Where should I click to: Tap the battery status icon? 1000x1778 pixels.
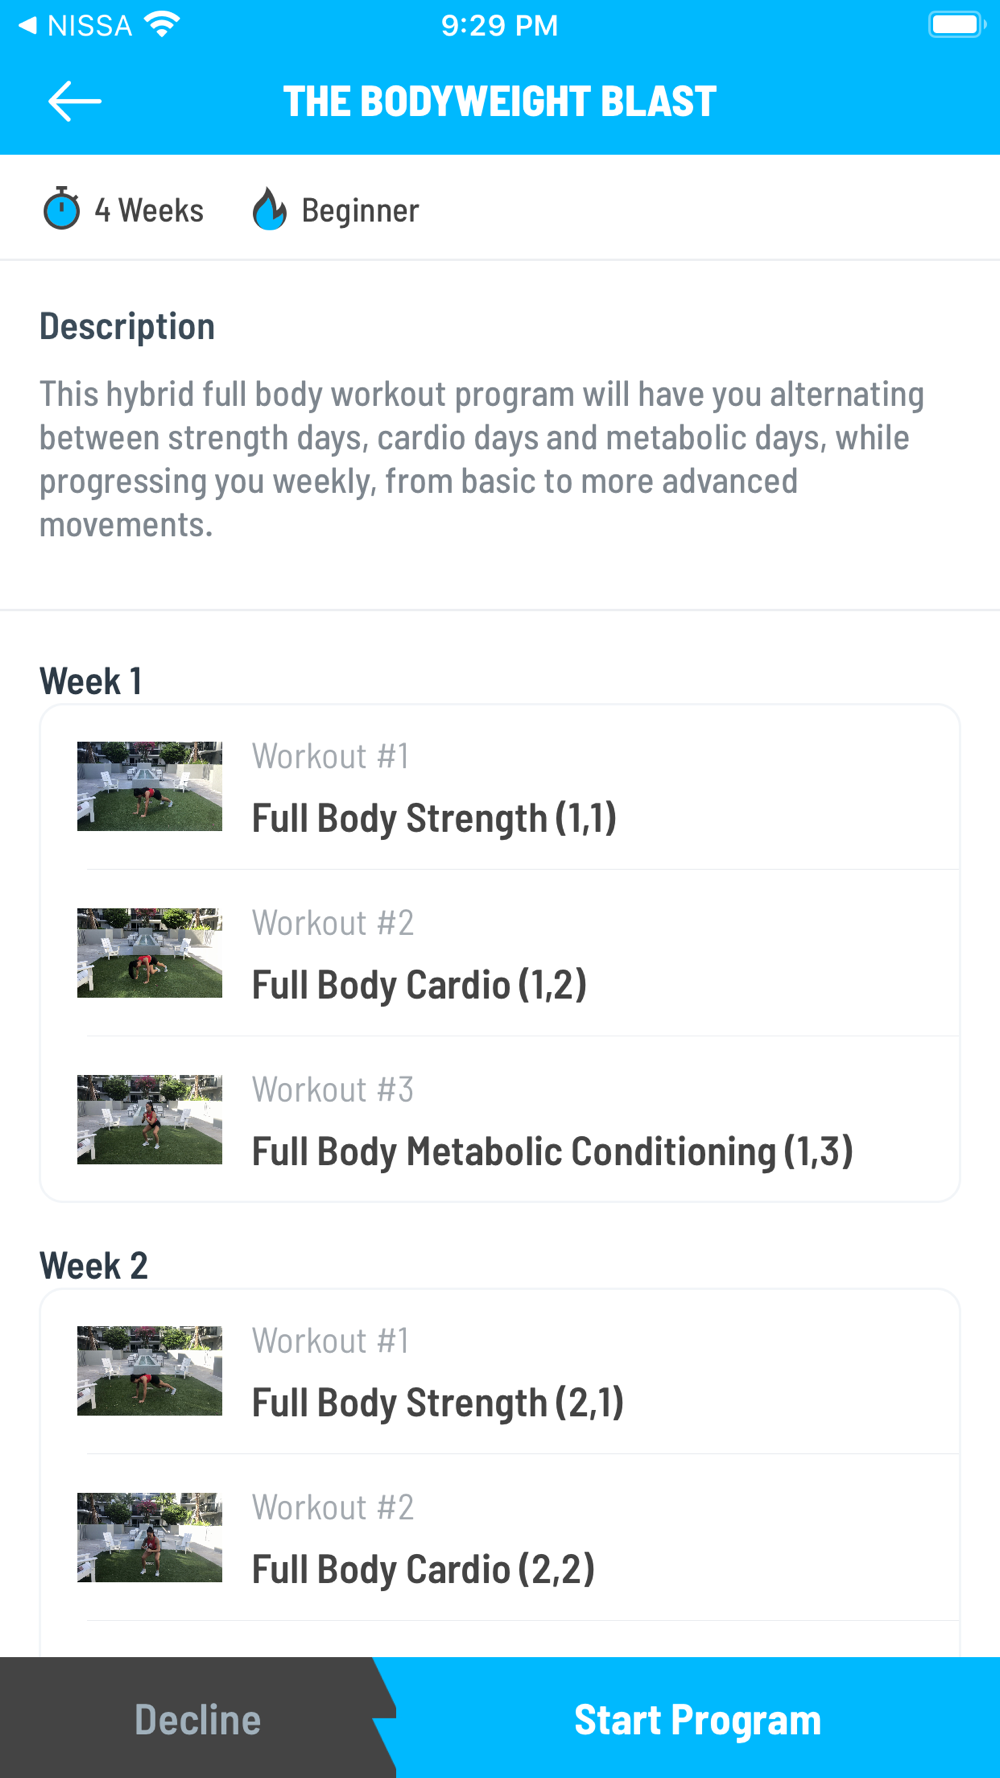956,24
